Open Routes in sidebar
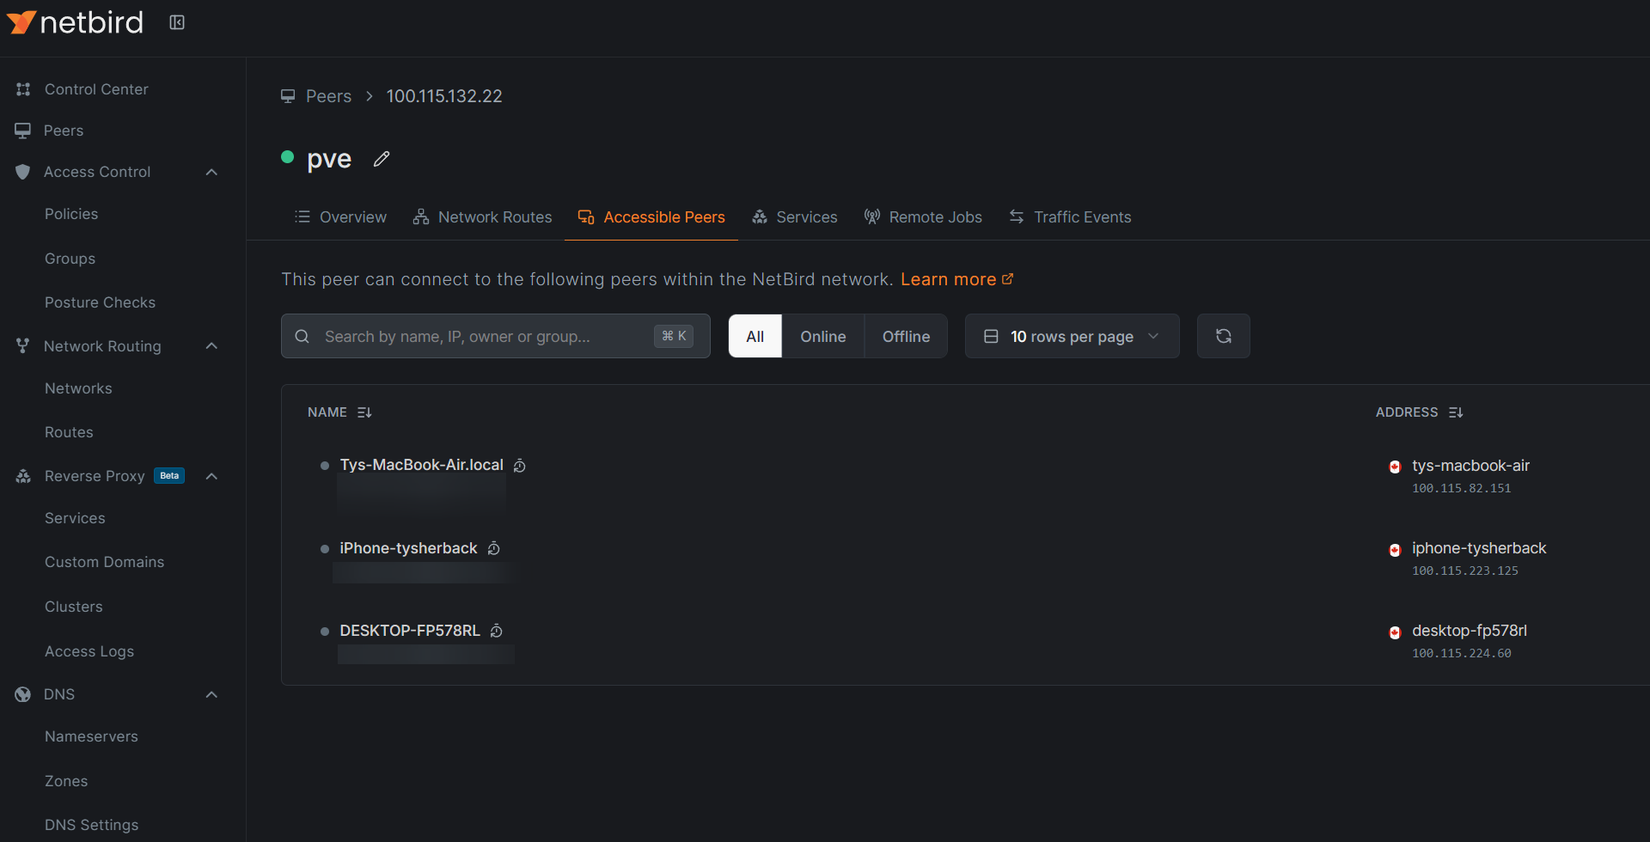Screen dimensions: 1650x842 (x=69, y=432)
